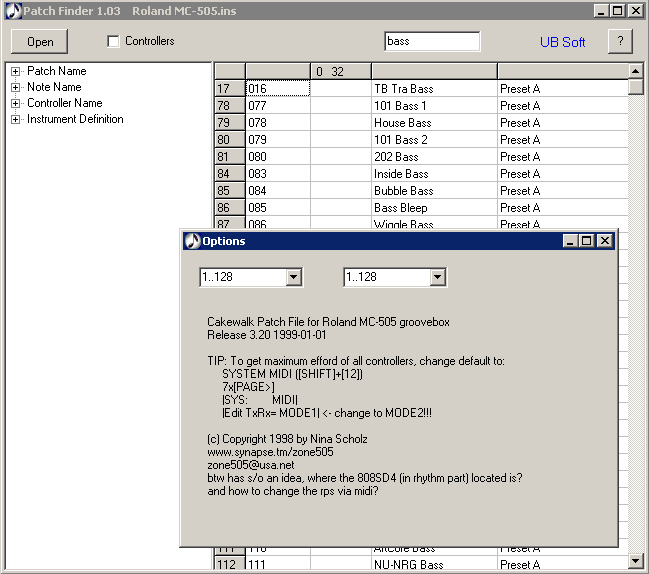Click the scroll down arrow of patch list
The image size is (649, 574).
[x=635, y=561]
